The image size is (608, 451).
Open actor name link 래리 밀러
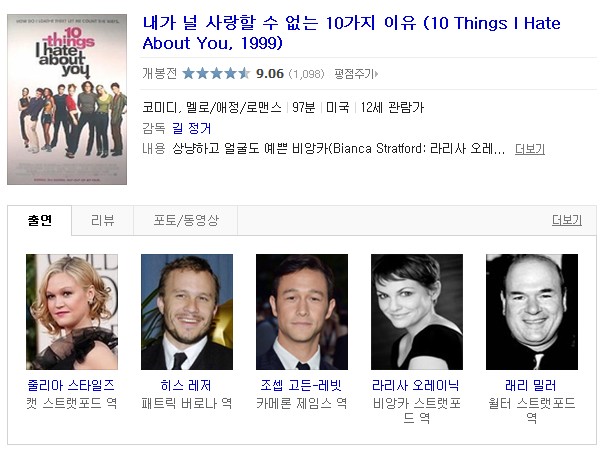tap(531, 385)
